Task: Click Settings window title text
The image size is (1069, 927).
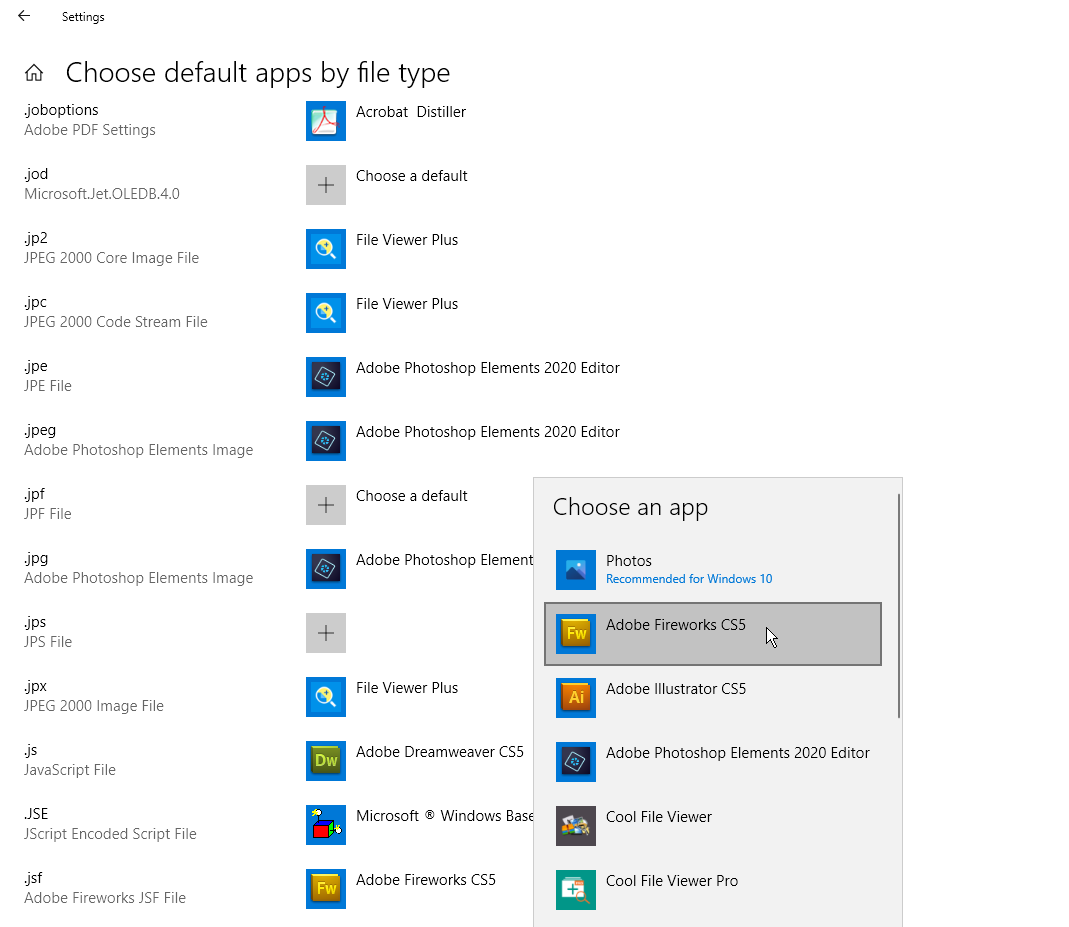Action: (83, 17)
